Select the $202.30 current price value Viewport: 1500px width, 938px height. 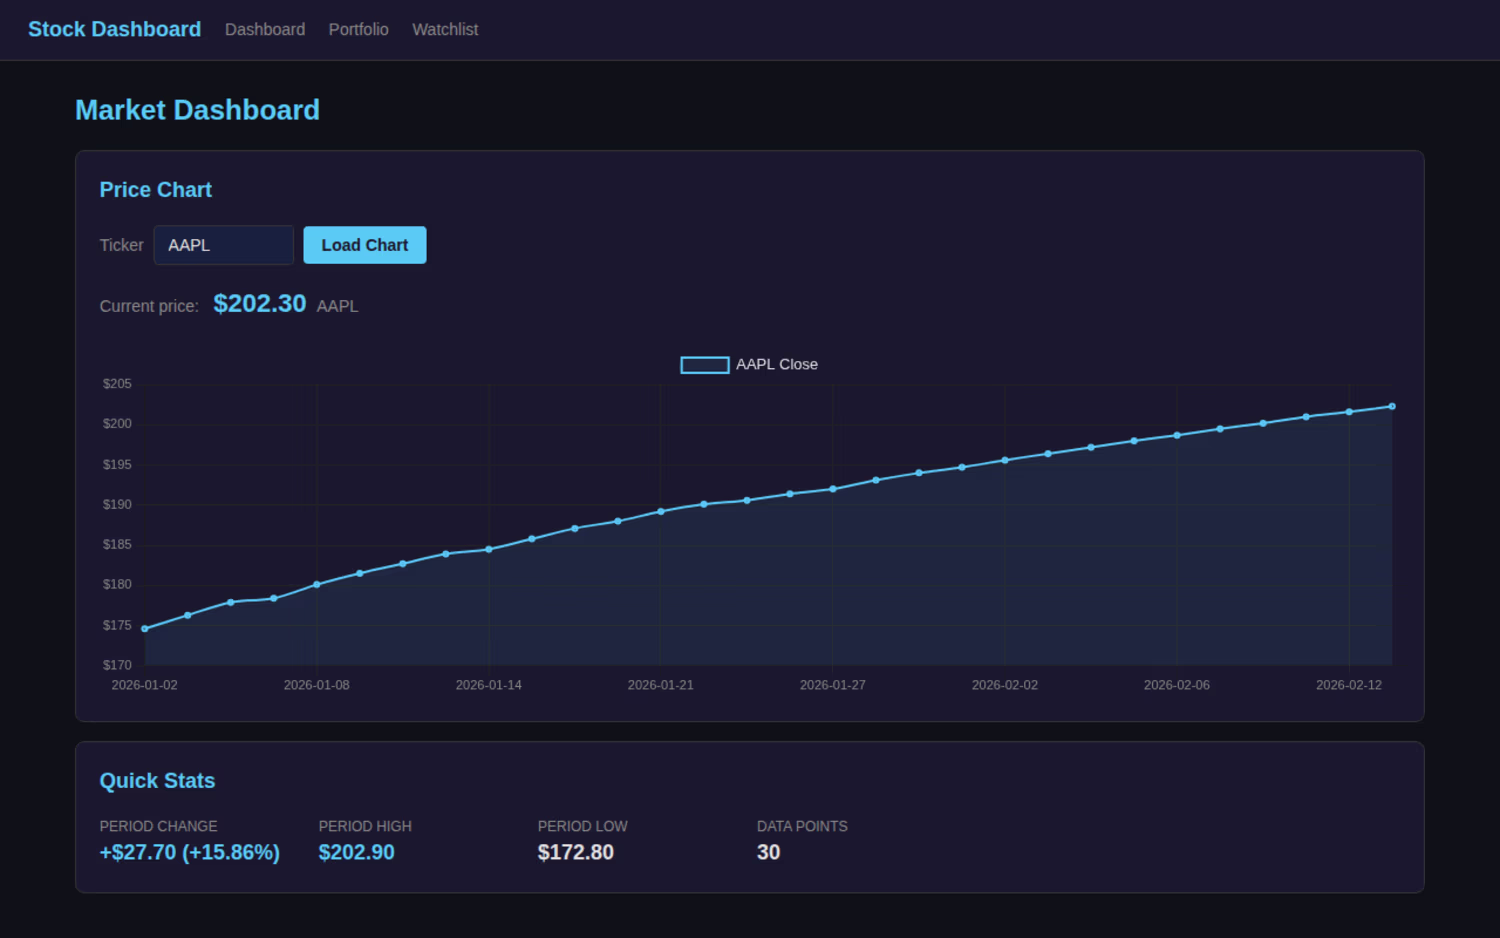point(260,304)
